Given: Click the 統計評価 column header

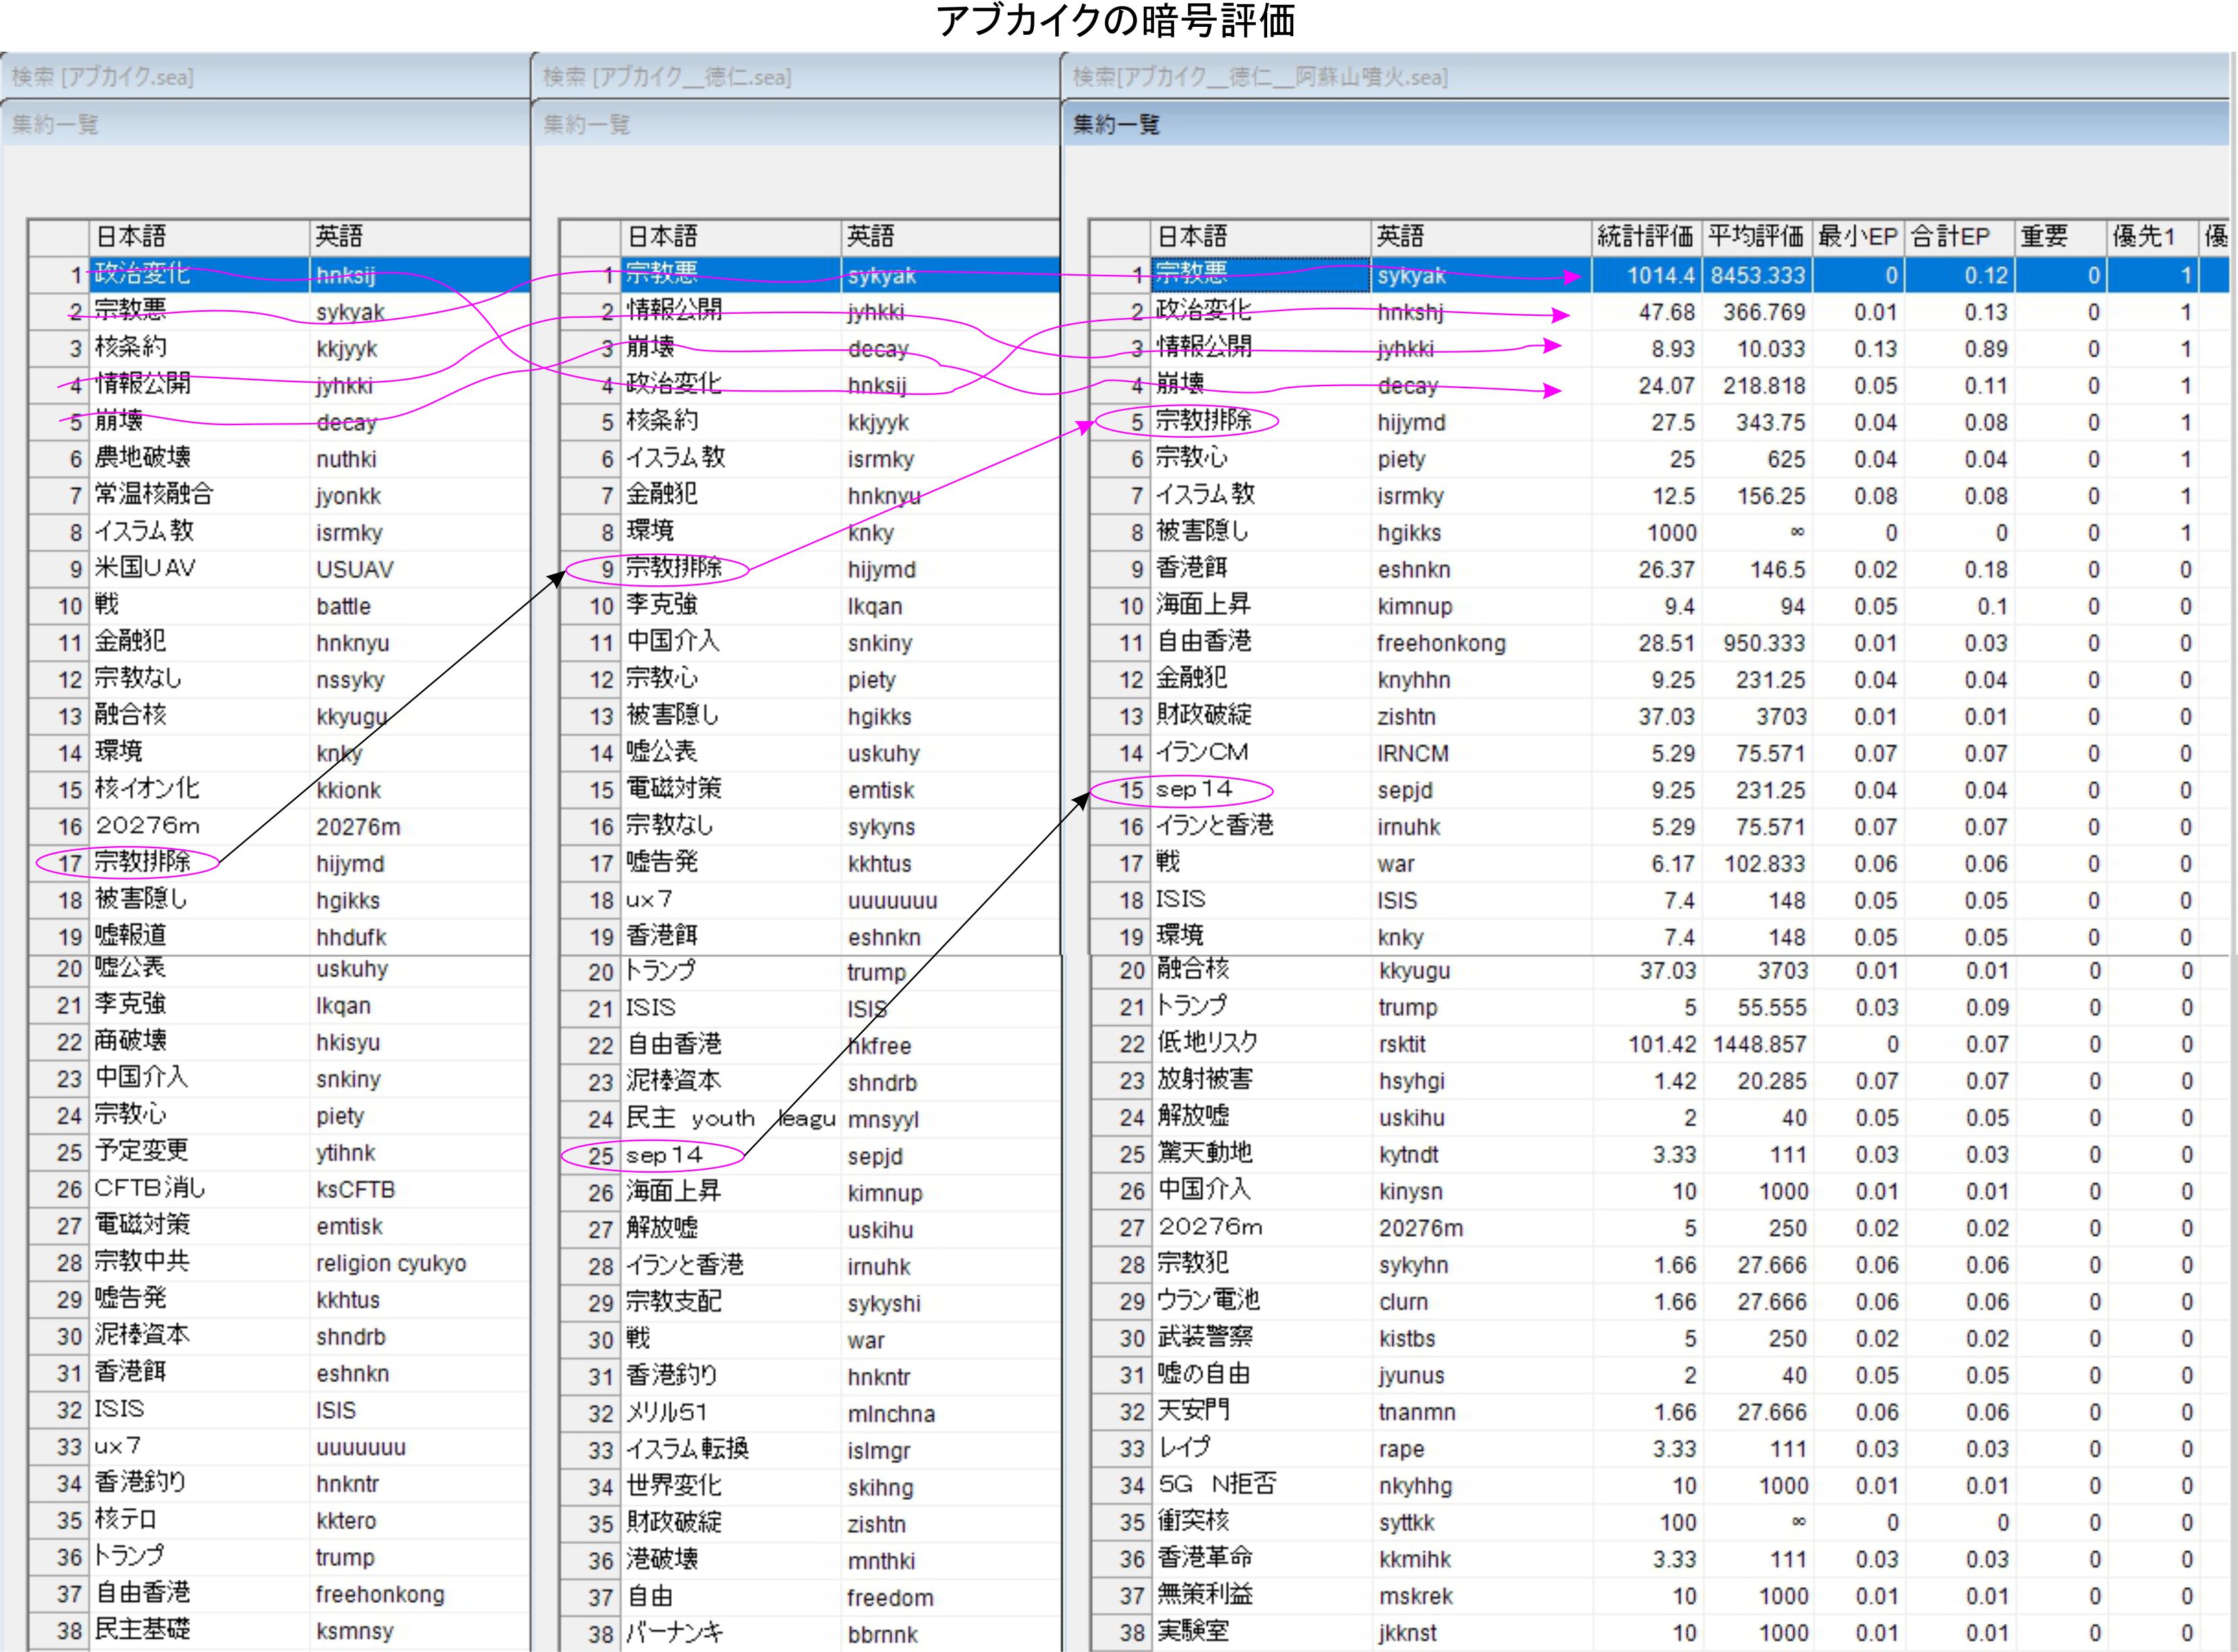Looking at the screenshot, I should click(1645, 237).
